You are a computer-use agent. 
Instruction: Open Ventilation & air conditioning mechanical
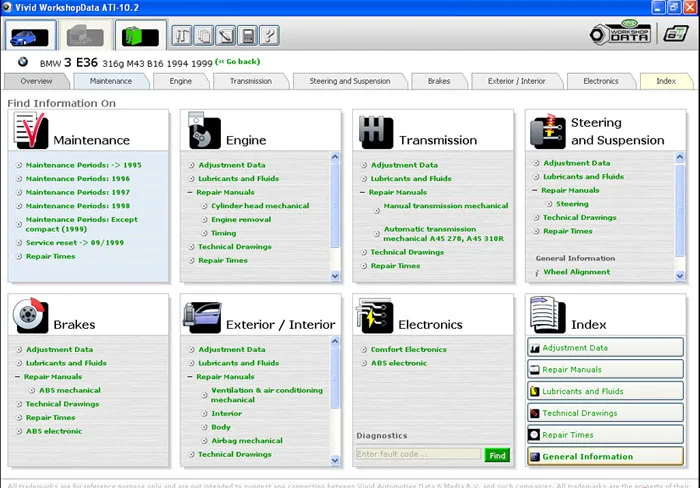[x=267, y=395]
